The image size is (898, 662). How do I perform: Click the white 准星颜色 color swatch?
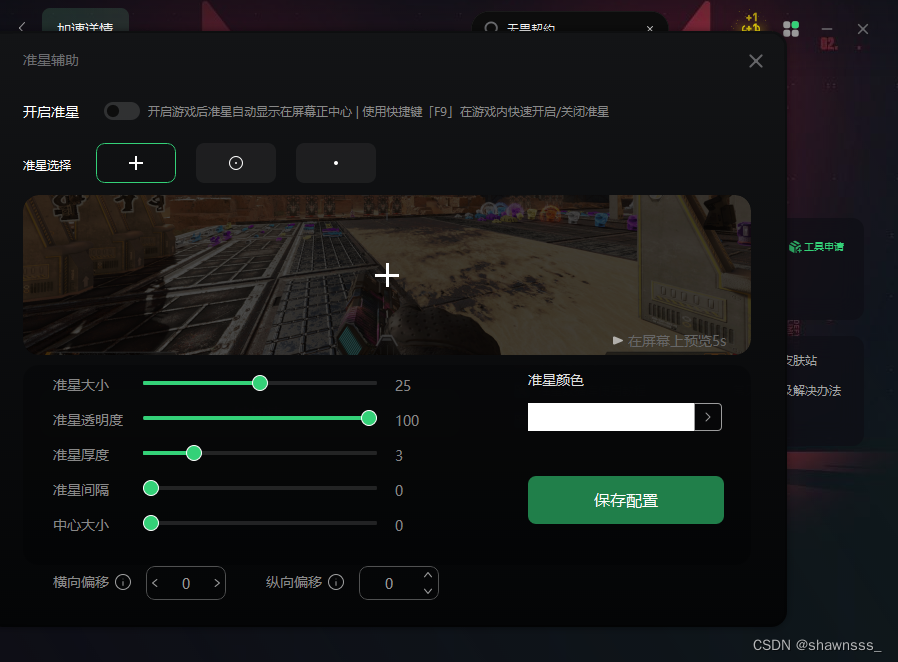tap(611, 417)
